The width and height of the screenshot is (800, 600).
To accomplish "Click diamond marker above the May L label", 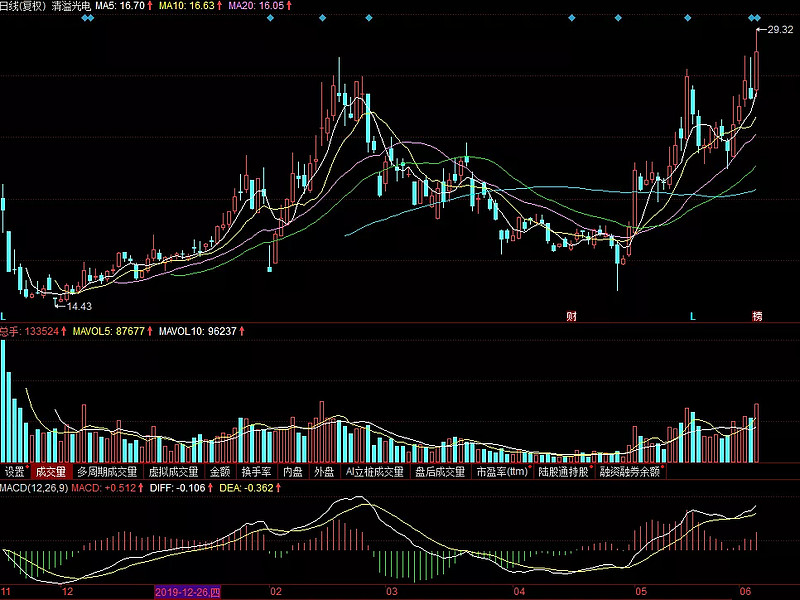I will pos(688,18).
